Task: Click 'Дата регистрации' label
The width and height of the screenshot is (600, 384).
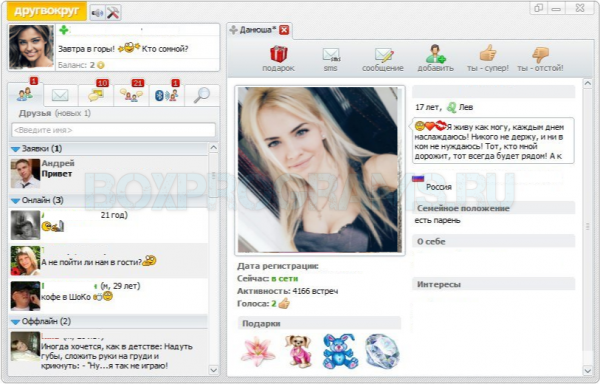Action: click(277, 266)
